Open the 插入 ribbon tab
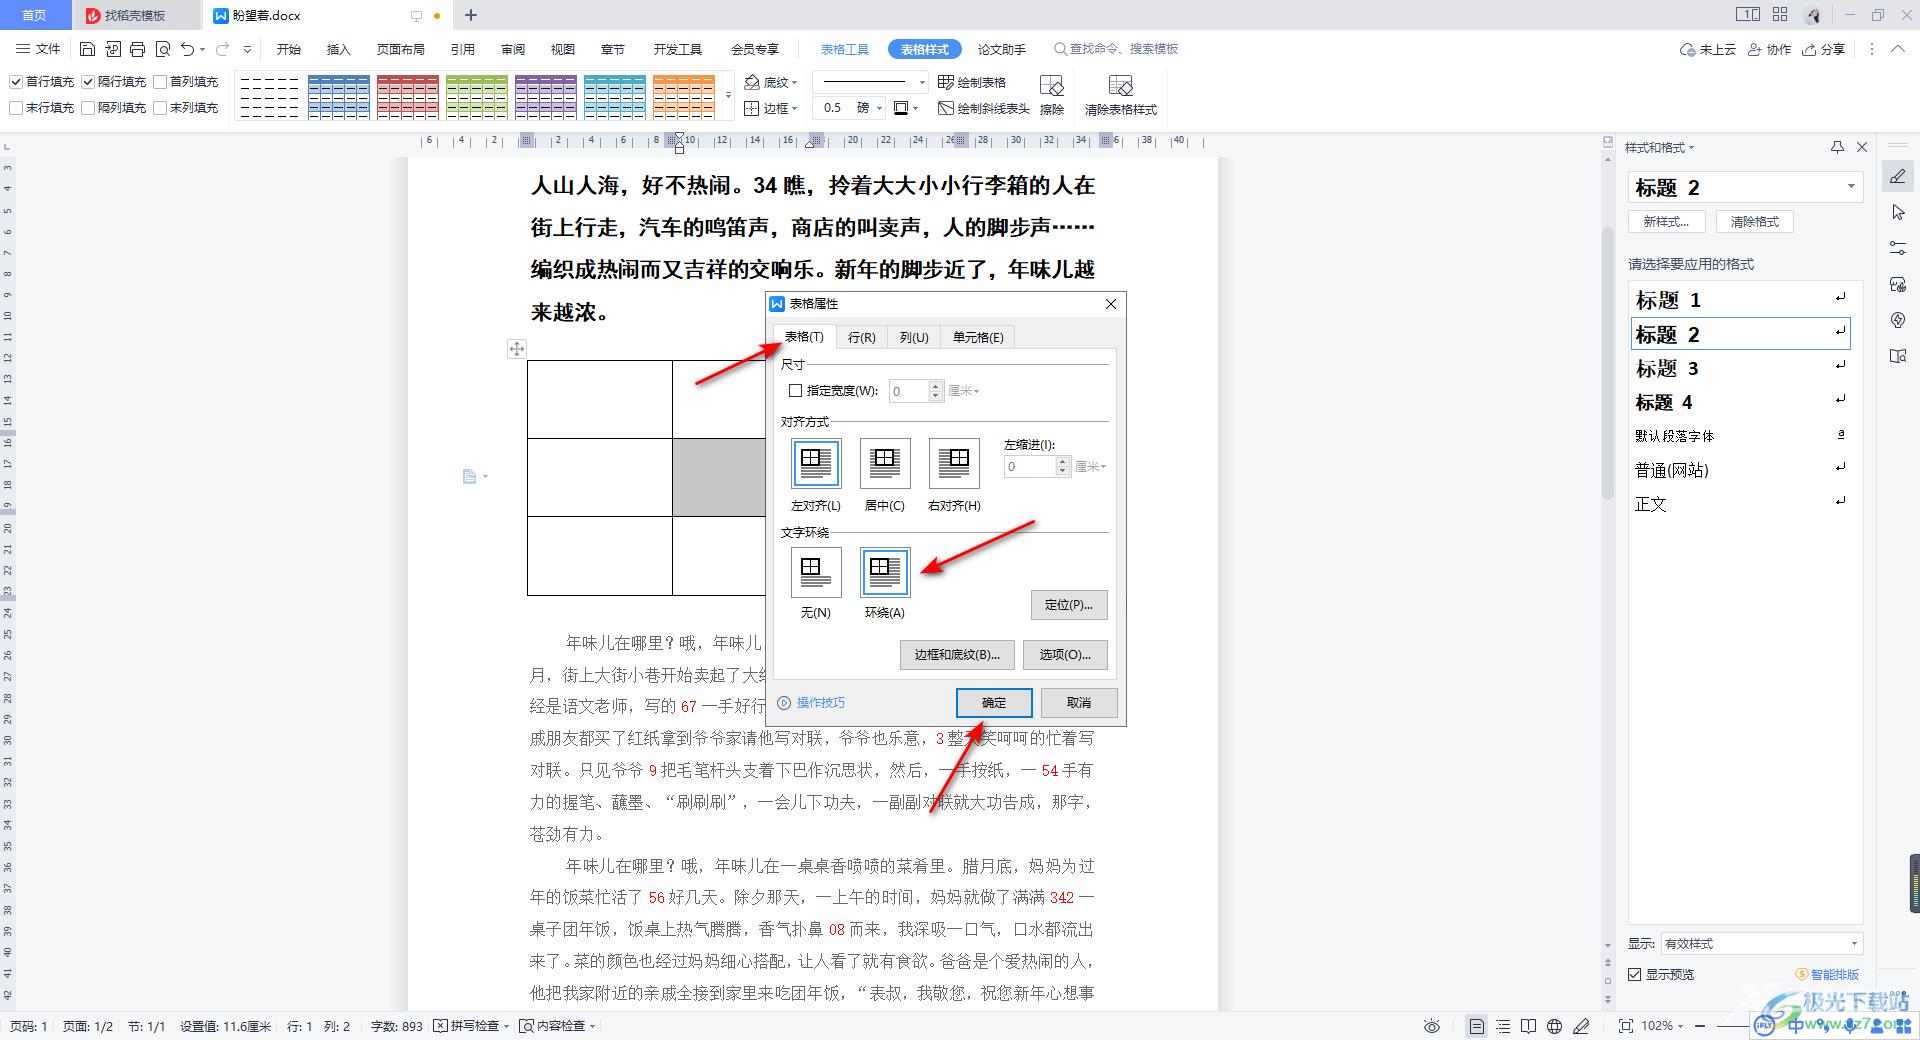Image resolution: width=1920 pixels, height=1040 pixels. point(339,49)
